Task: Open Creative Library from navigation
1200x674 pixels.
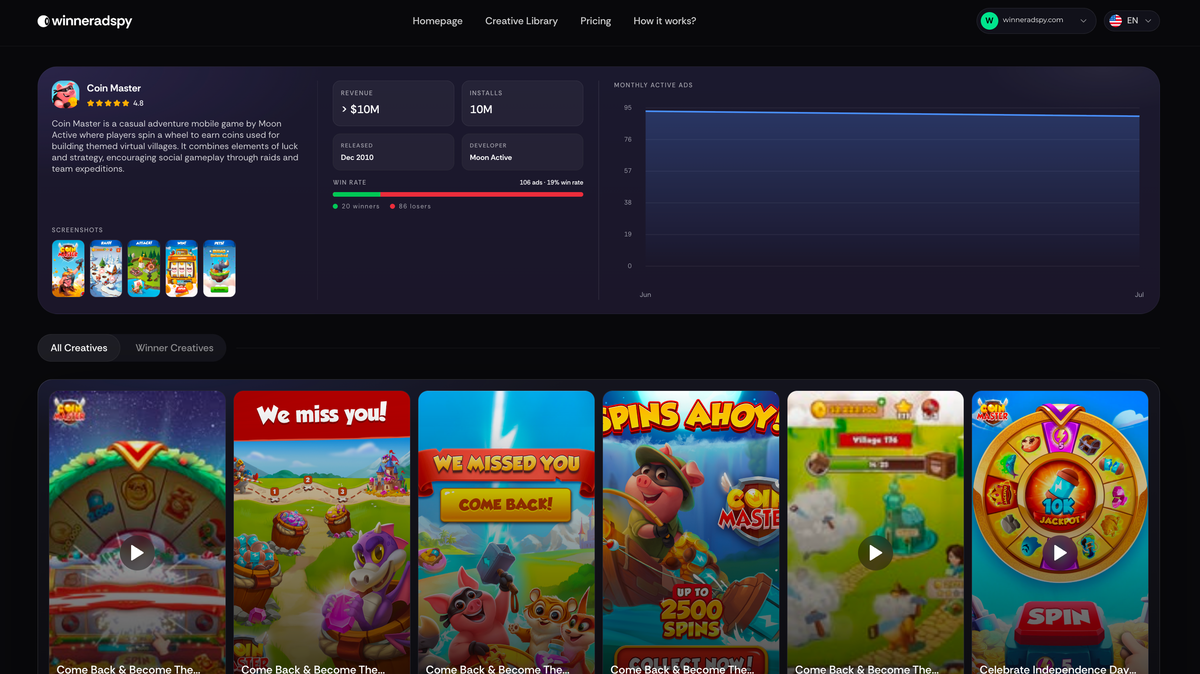Action: [x=522, y=21]
